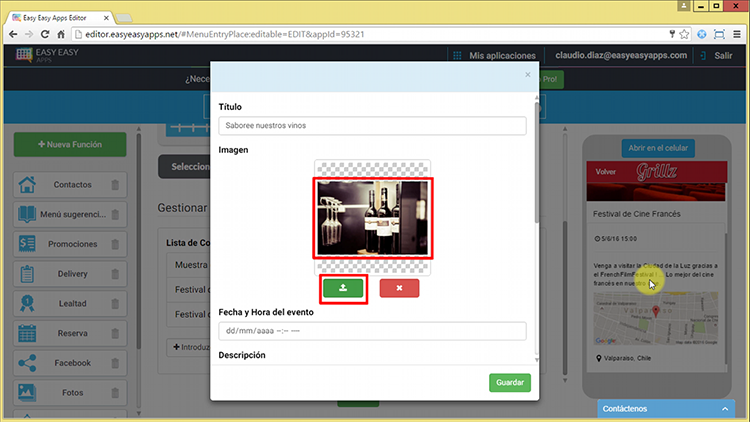Image resolution: width=750 pixels, height=422 pixels.
Task: Bookmark page with the star icon
Action: pyautogui.click(x=683, y=33)
